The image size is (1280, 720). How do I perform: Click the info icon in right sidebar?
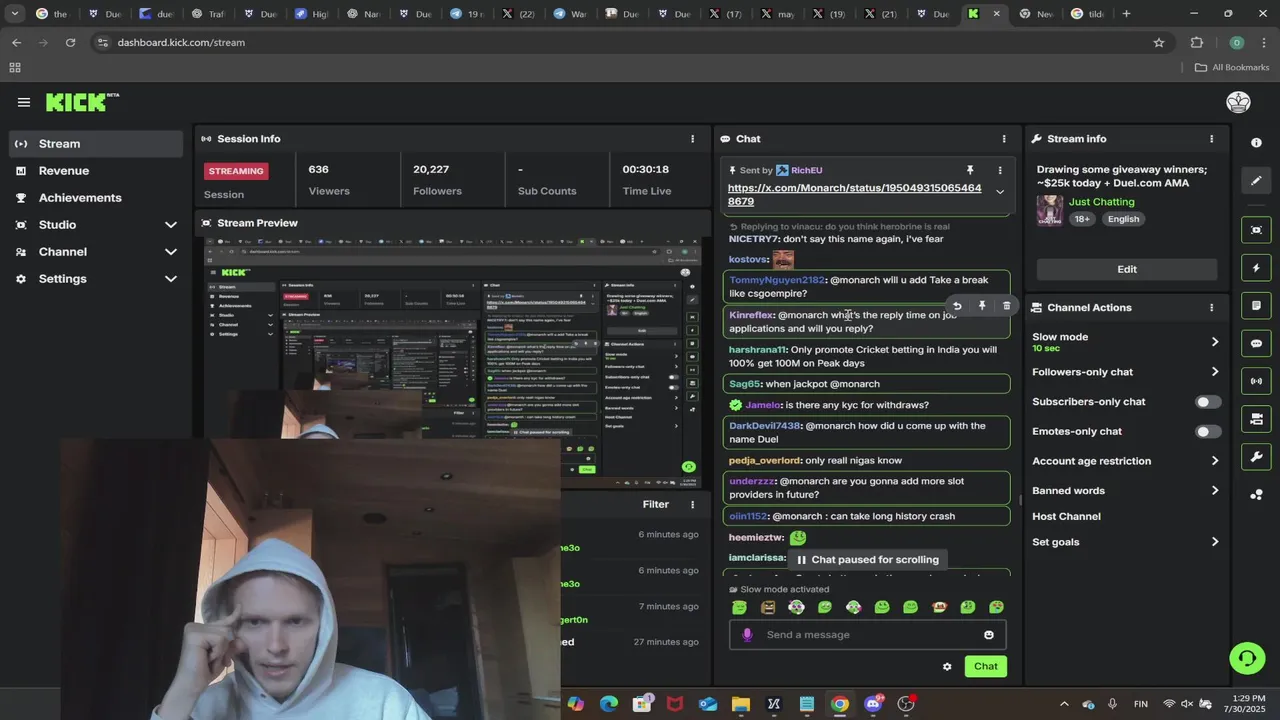click(x=1256, y=143)
